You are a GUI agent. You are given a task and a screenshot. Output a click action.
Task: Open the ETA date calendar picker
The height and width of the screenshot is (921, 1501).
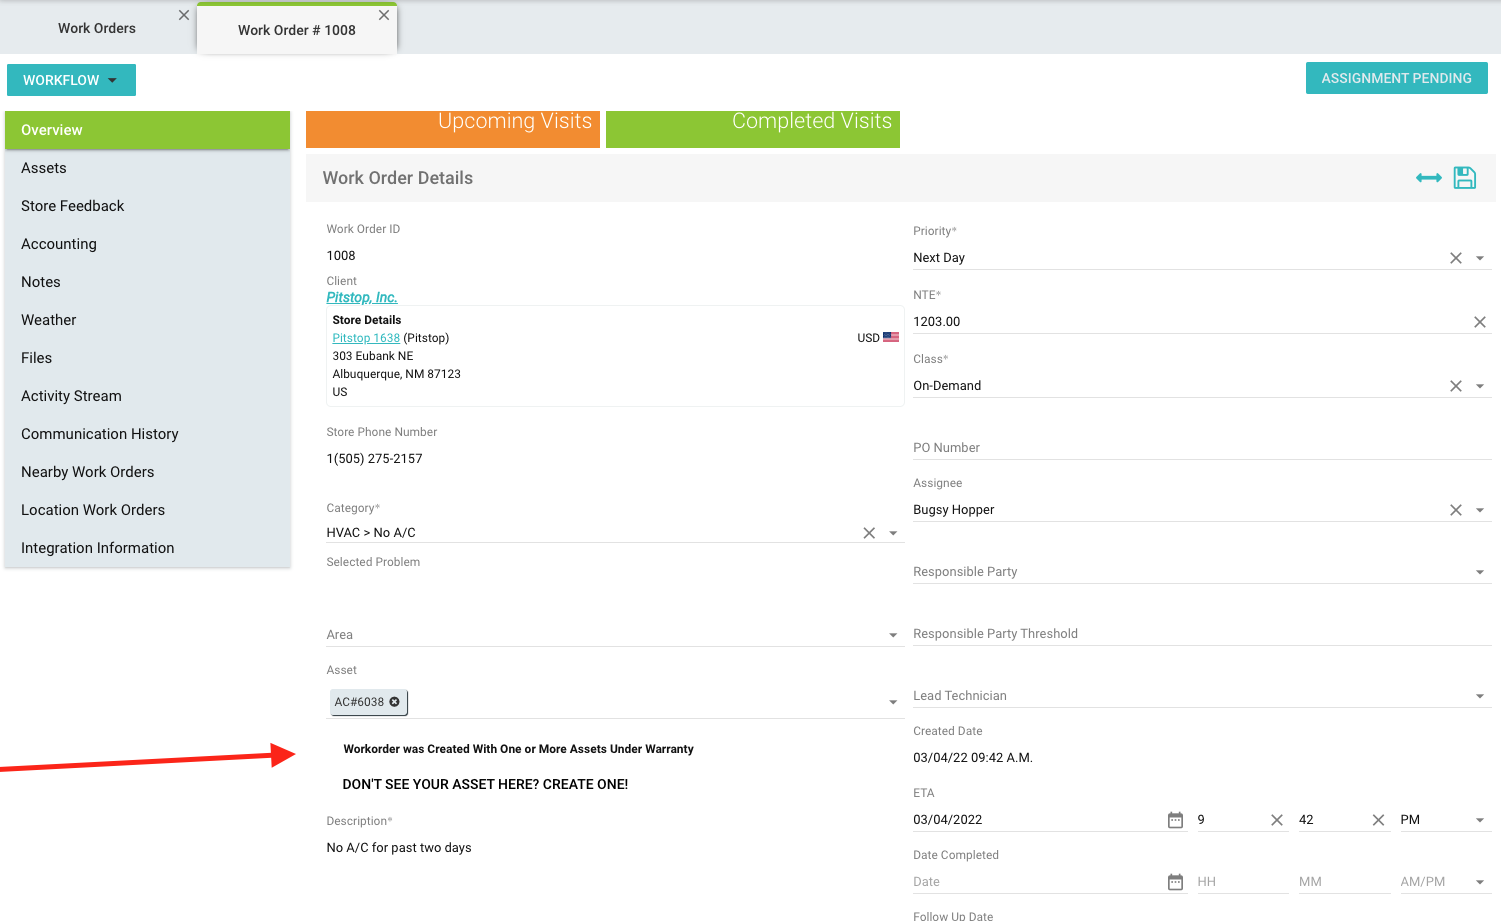point(1175,820)
